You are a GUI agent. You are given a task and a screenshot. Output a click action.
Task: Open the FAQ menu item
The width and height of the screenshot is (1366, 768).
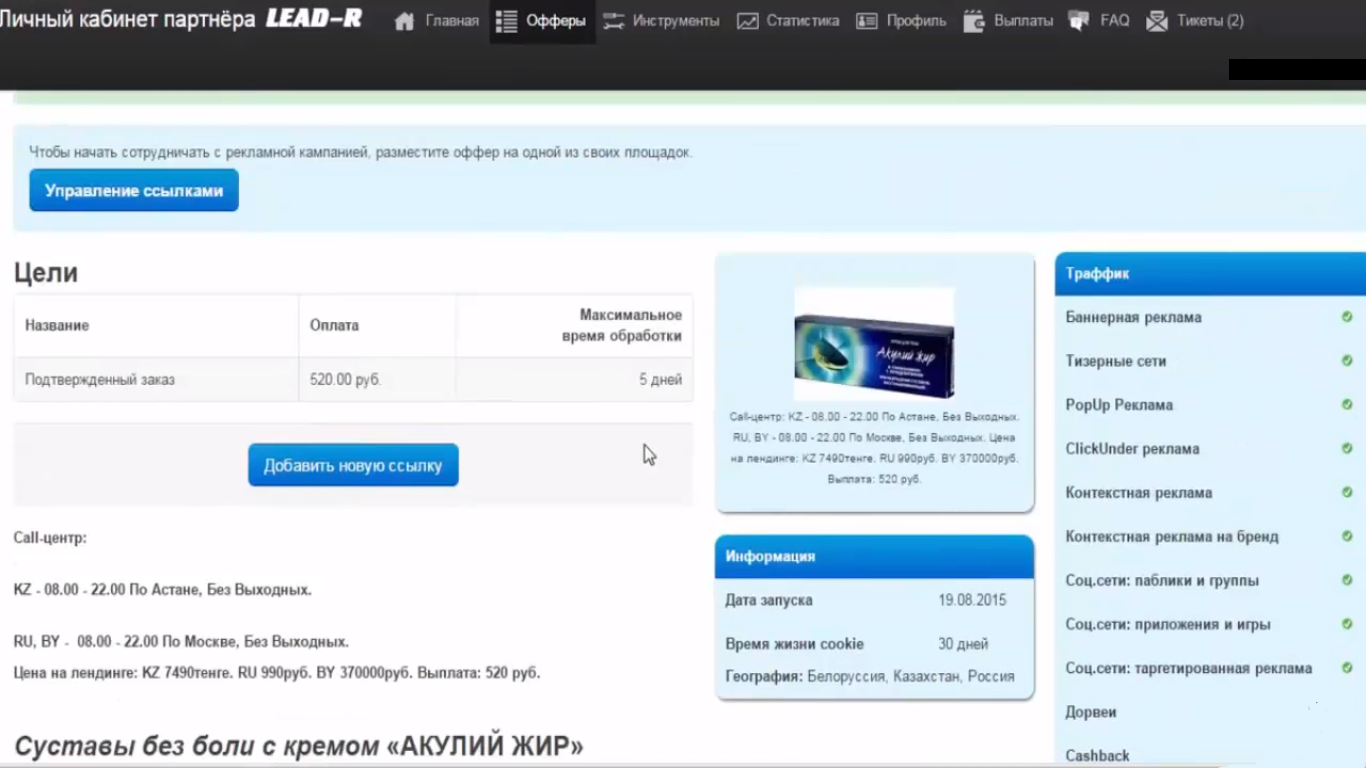pyautogui.click(x=1099, y=21)
